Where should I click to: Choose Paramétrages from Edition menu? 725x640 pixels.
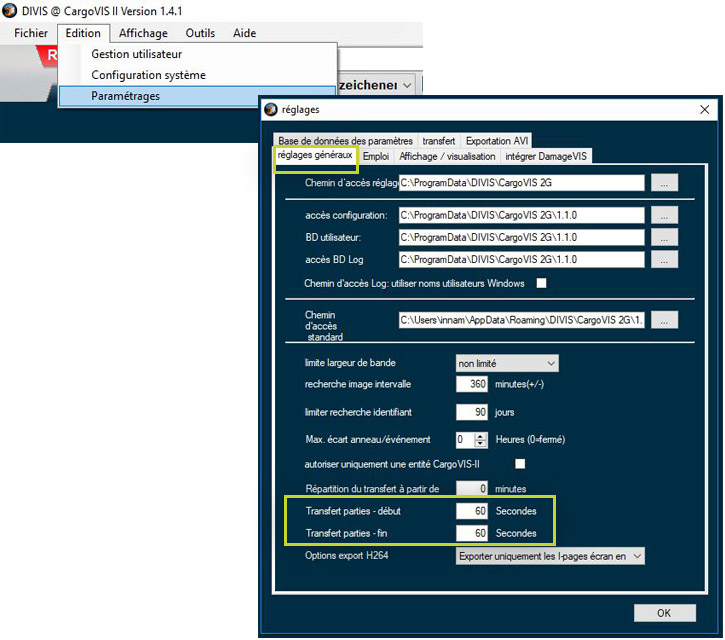[197, 96]
